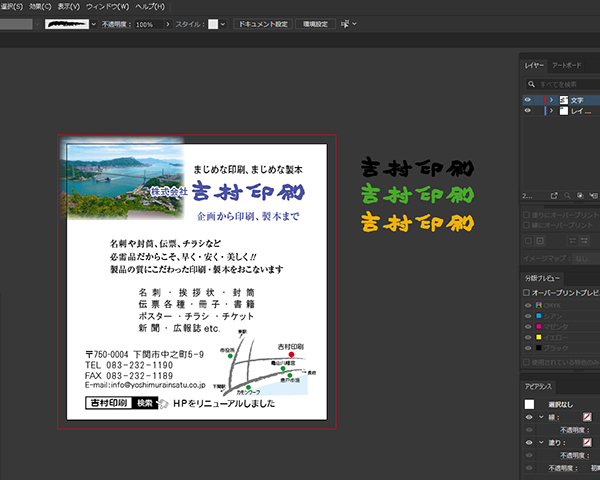Toggle visibility of the 文字 layer

point(528,100)
